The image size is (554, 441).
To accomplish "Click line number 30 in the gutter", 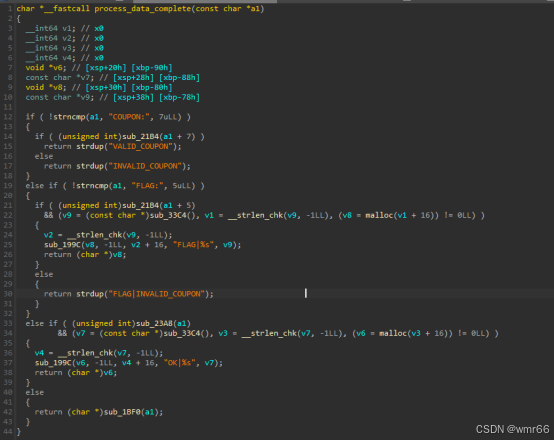I will coord(8,294).
